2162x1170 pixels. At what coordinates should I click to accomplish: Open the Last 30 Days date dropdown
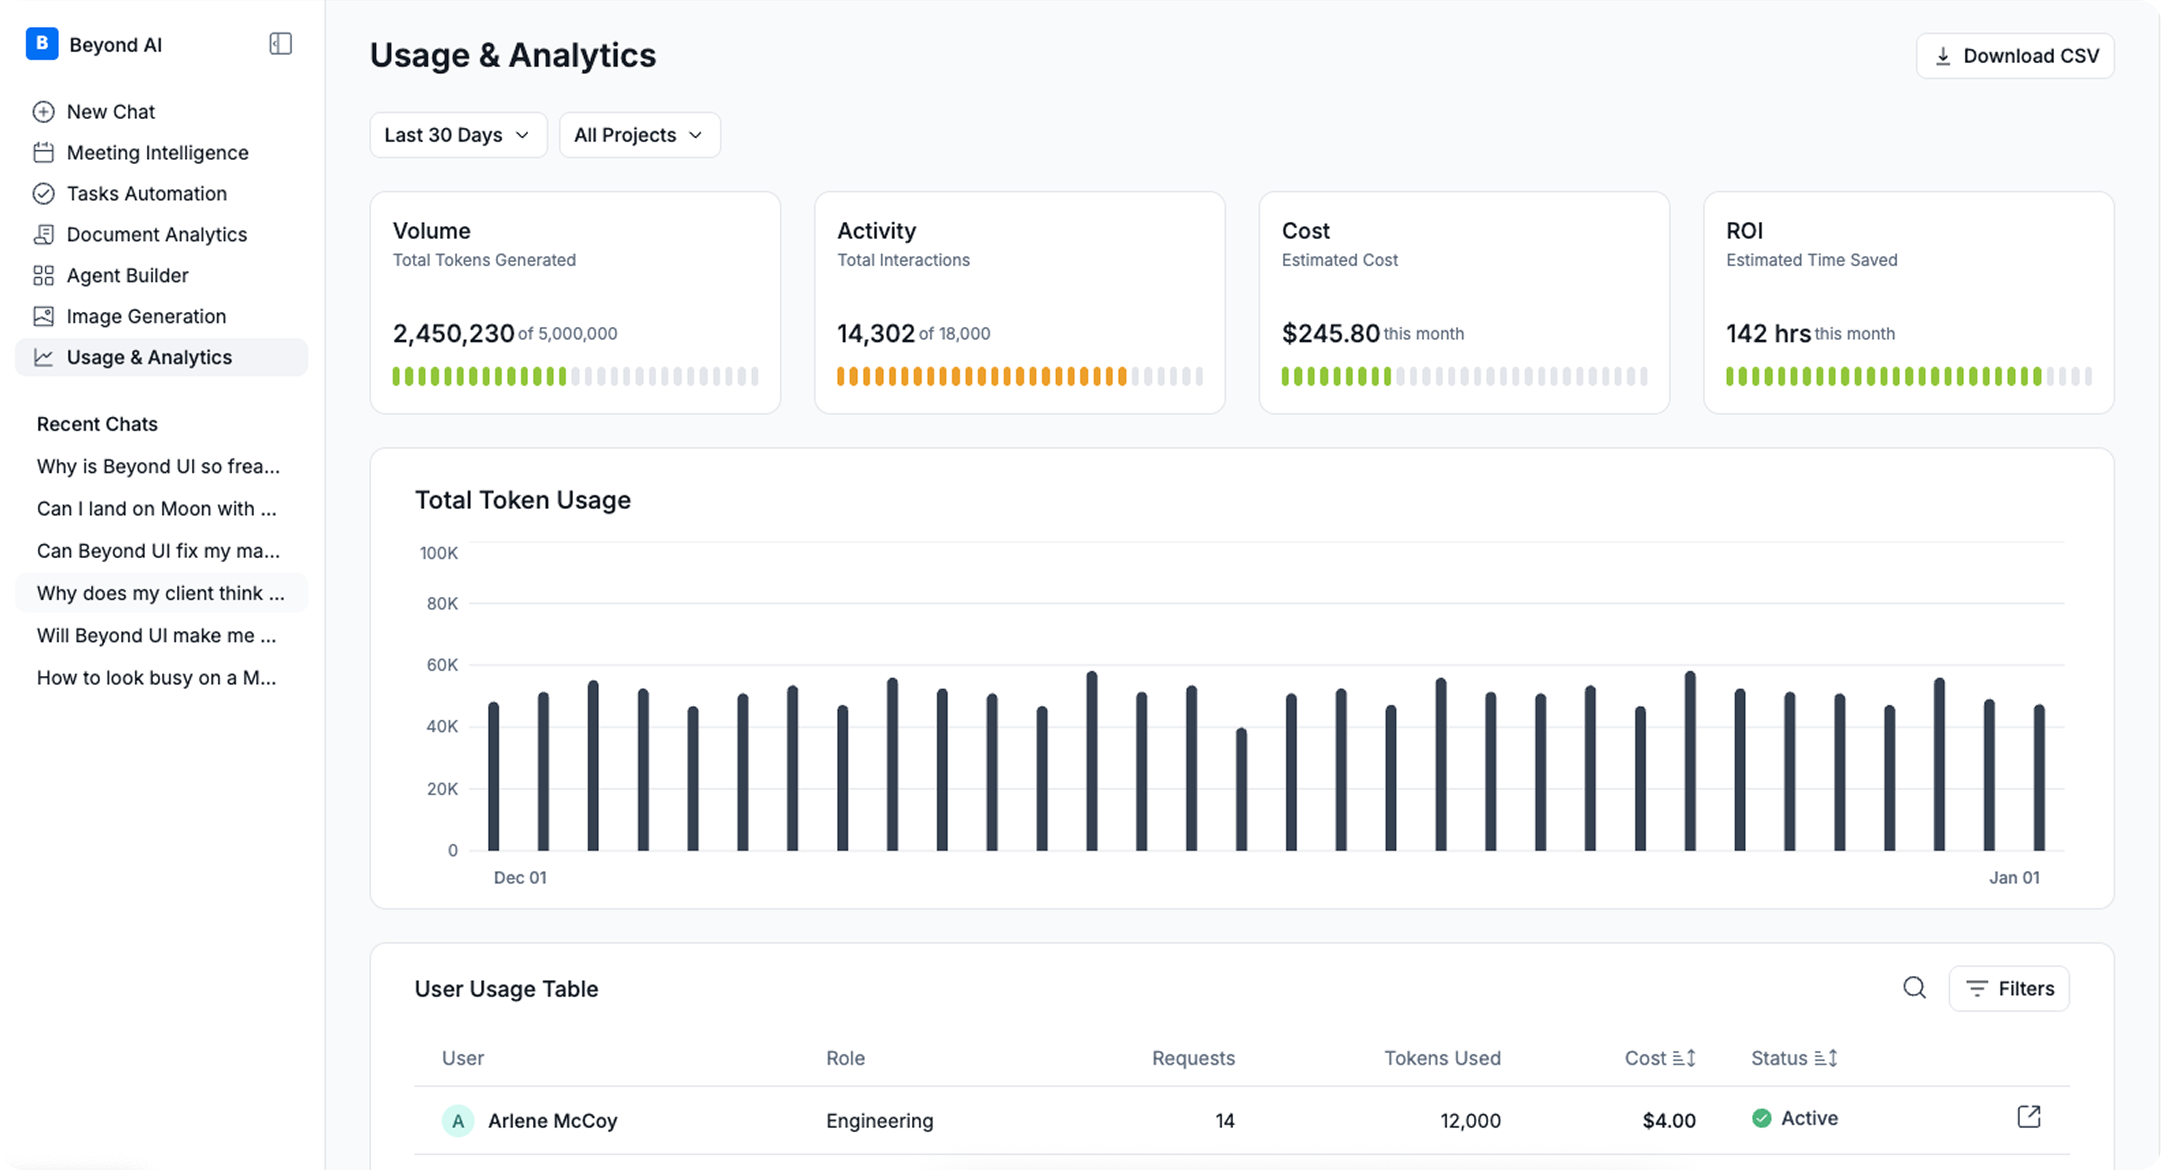(x=458, y=135)
